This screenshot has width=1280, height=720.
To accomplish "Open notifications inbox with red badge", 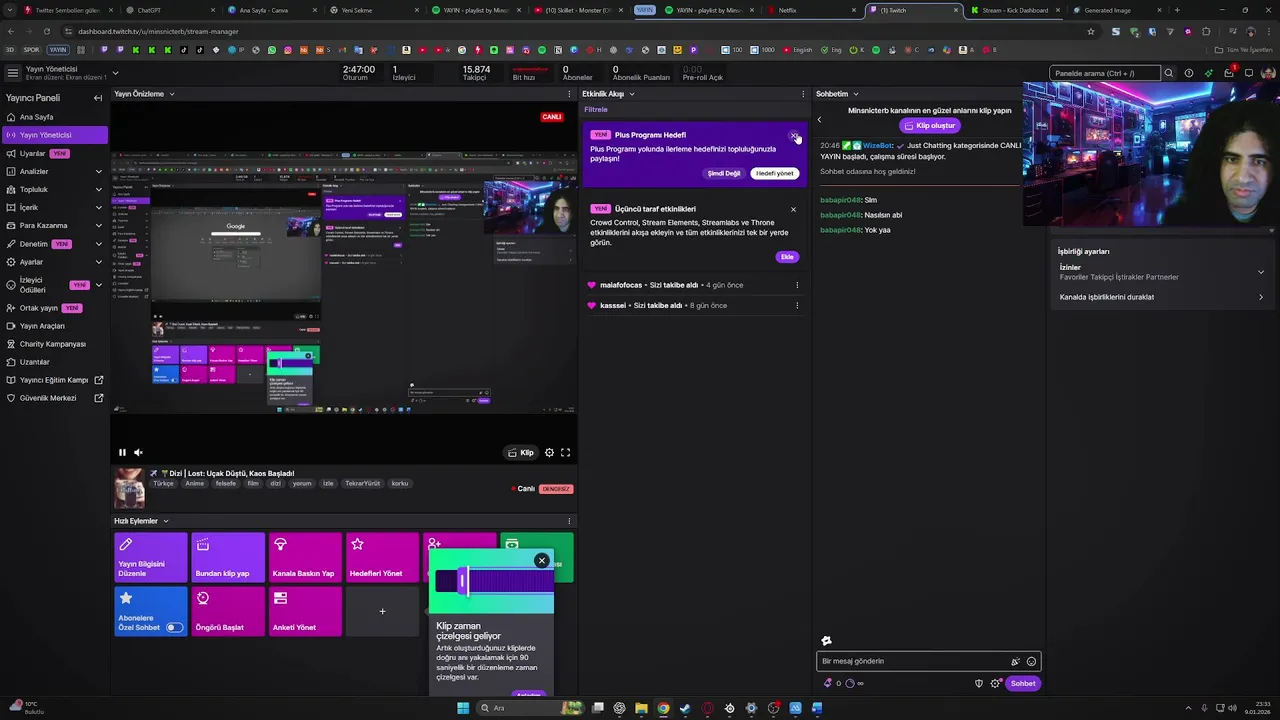I will (x=1229, y=73).
